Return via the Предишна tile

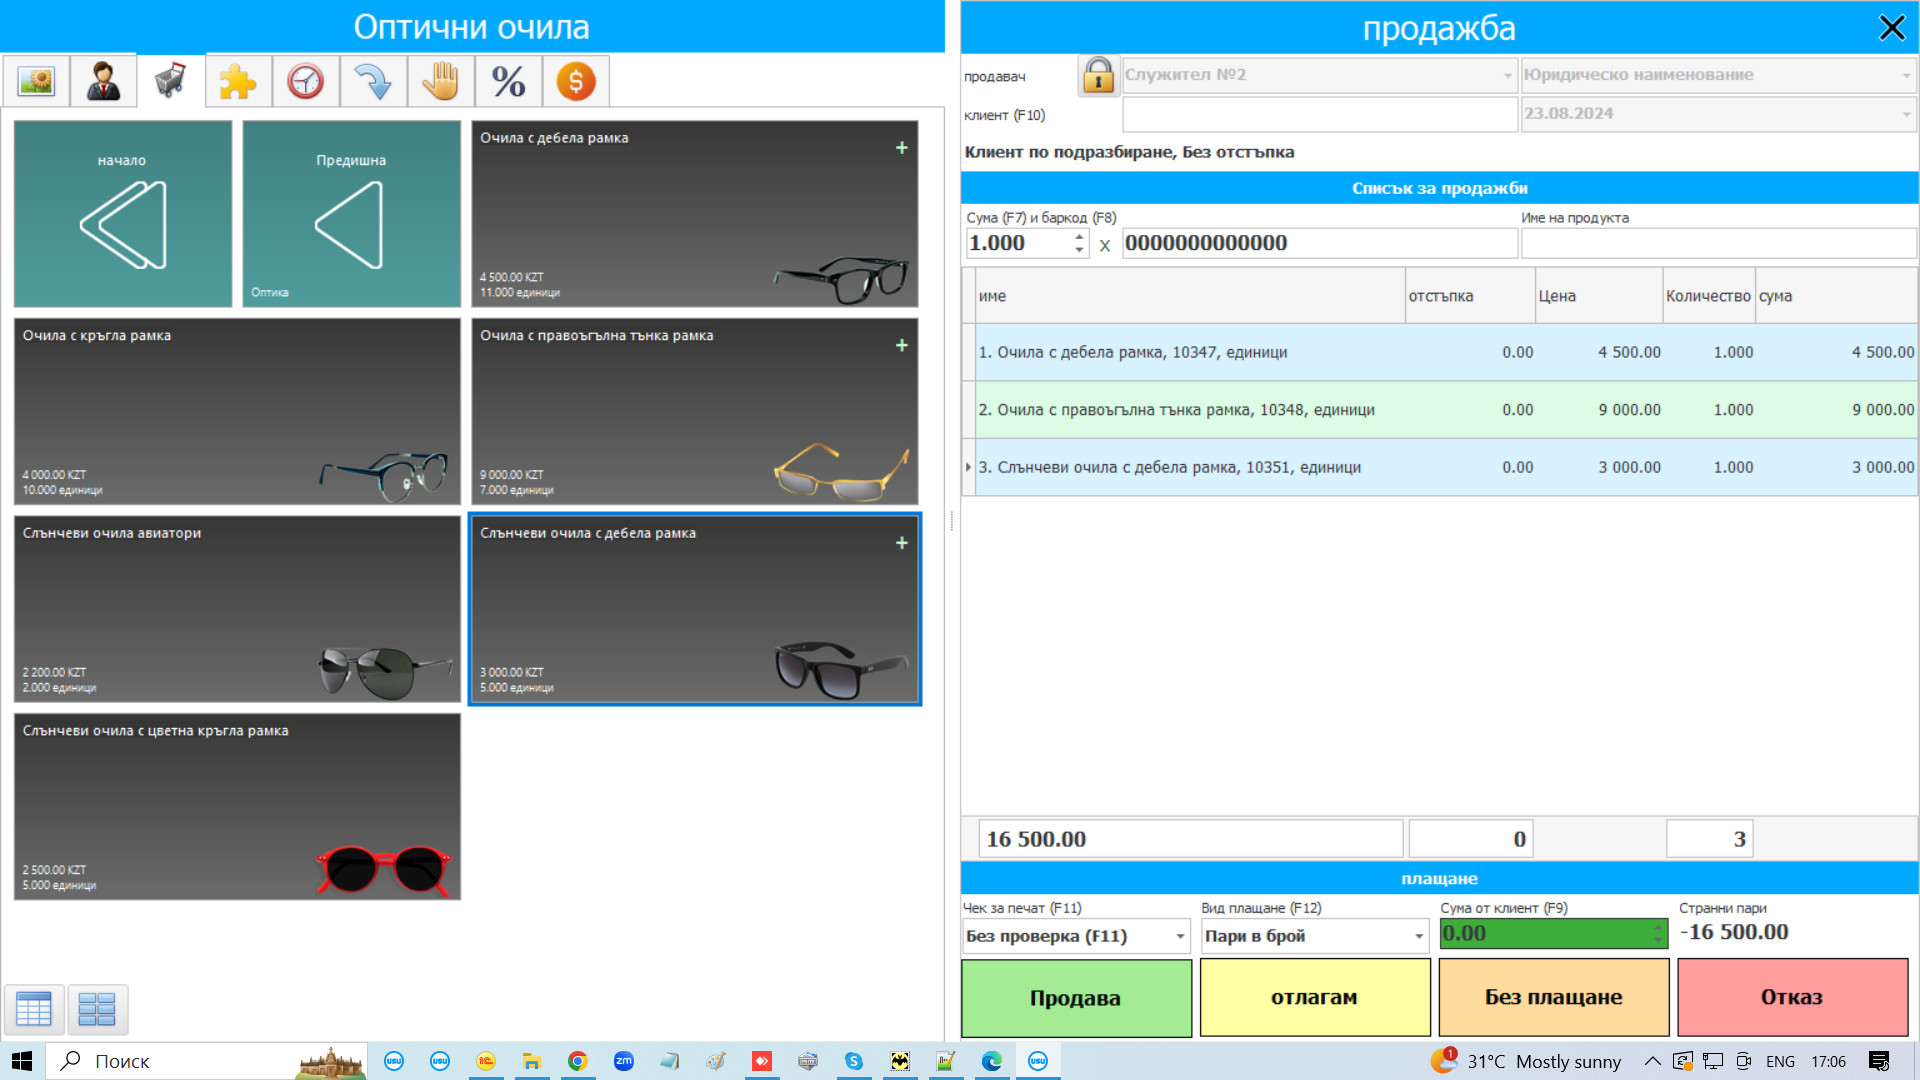[x=351, y=214]
